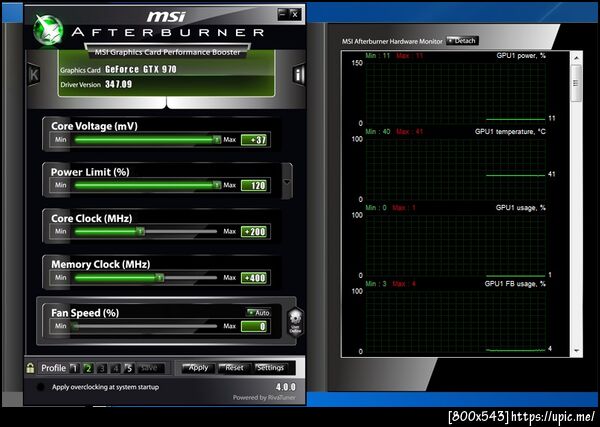Click the Power Limit 120 value field

click(254, 186)
